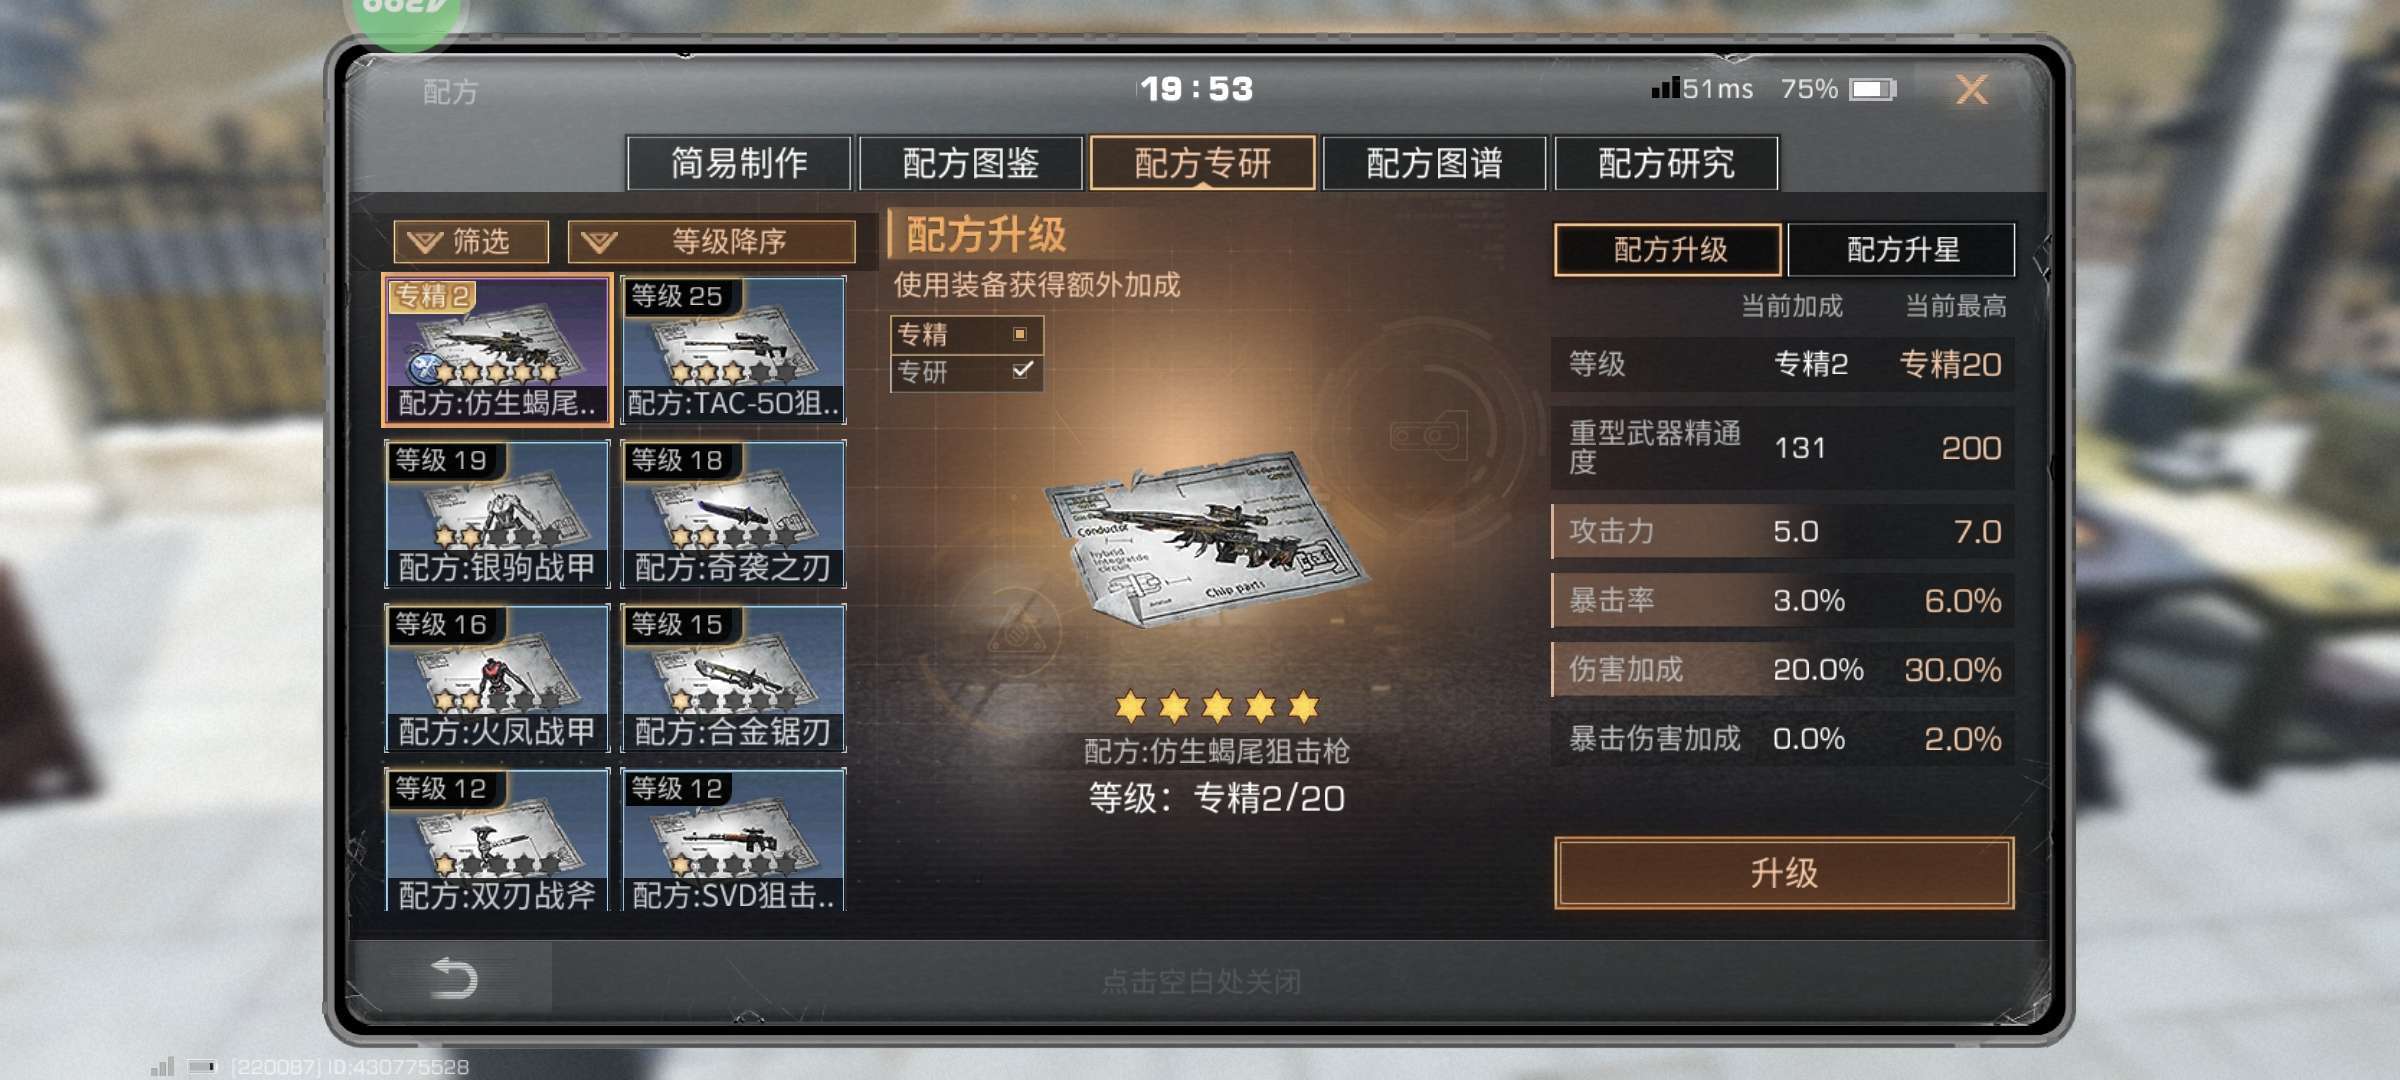The width and height of the screenshot is (2400, 1080).
Task: Click the center sniper blueprint image
Action: tap(1207, 540)
